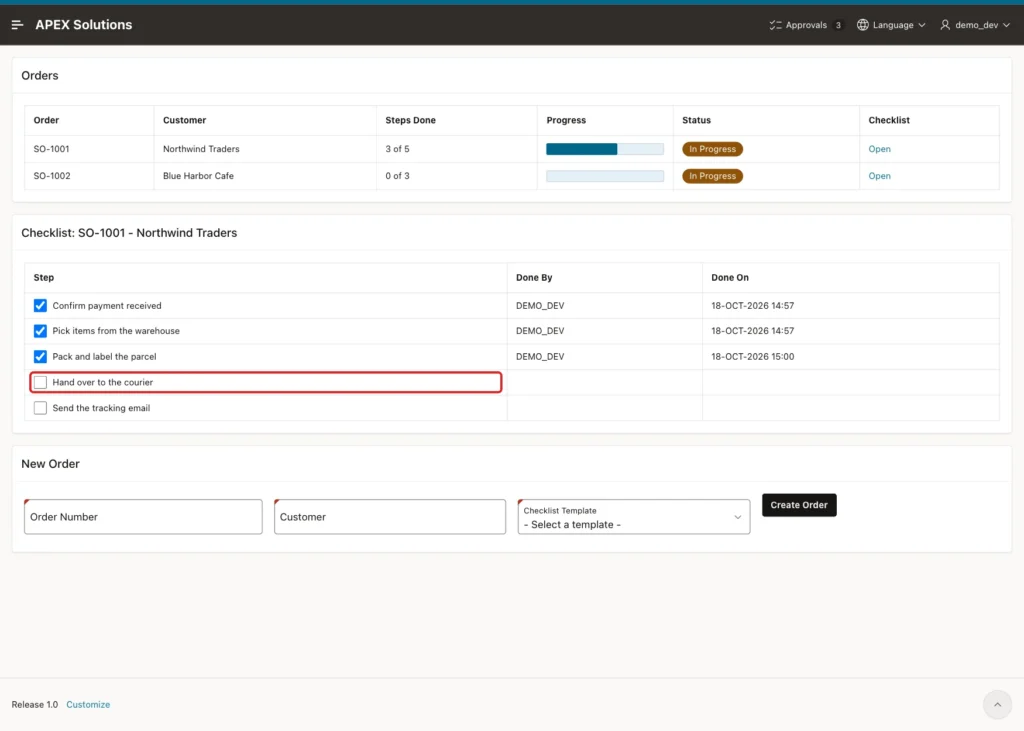Click the Create Order button
The width and height of the screenshot is (1024, 731).
tap(799, 505)
